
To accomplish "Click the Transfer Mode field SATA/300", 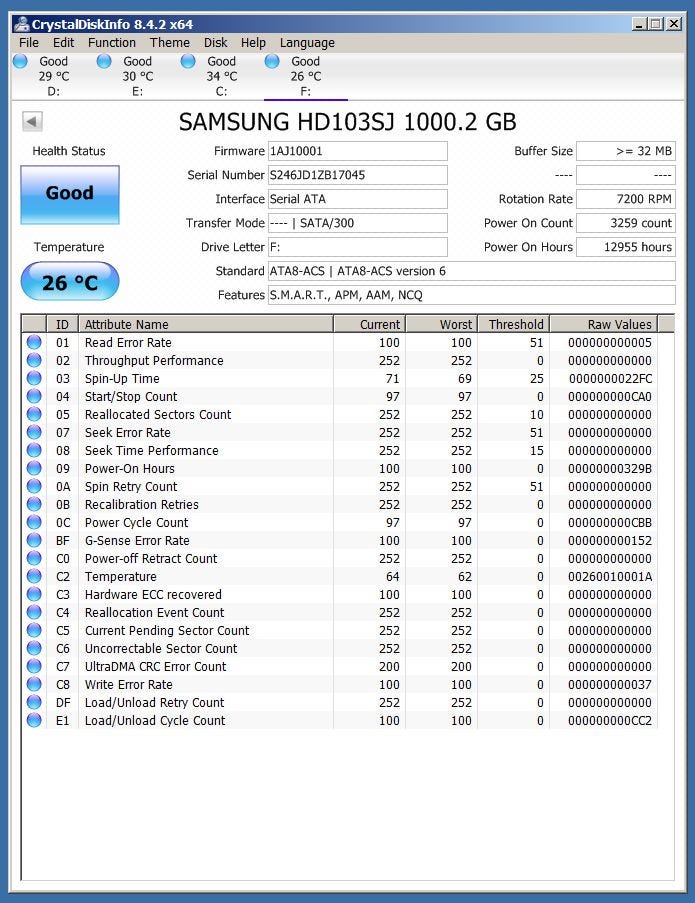I will [358, 223].
